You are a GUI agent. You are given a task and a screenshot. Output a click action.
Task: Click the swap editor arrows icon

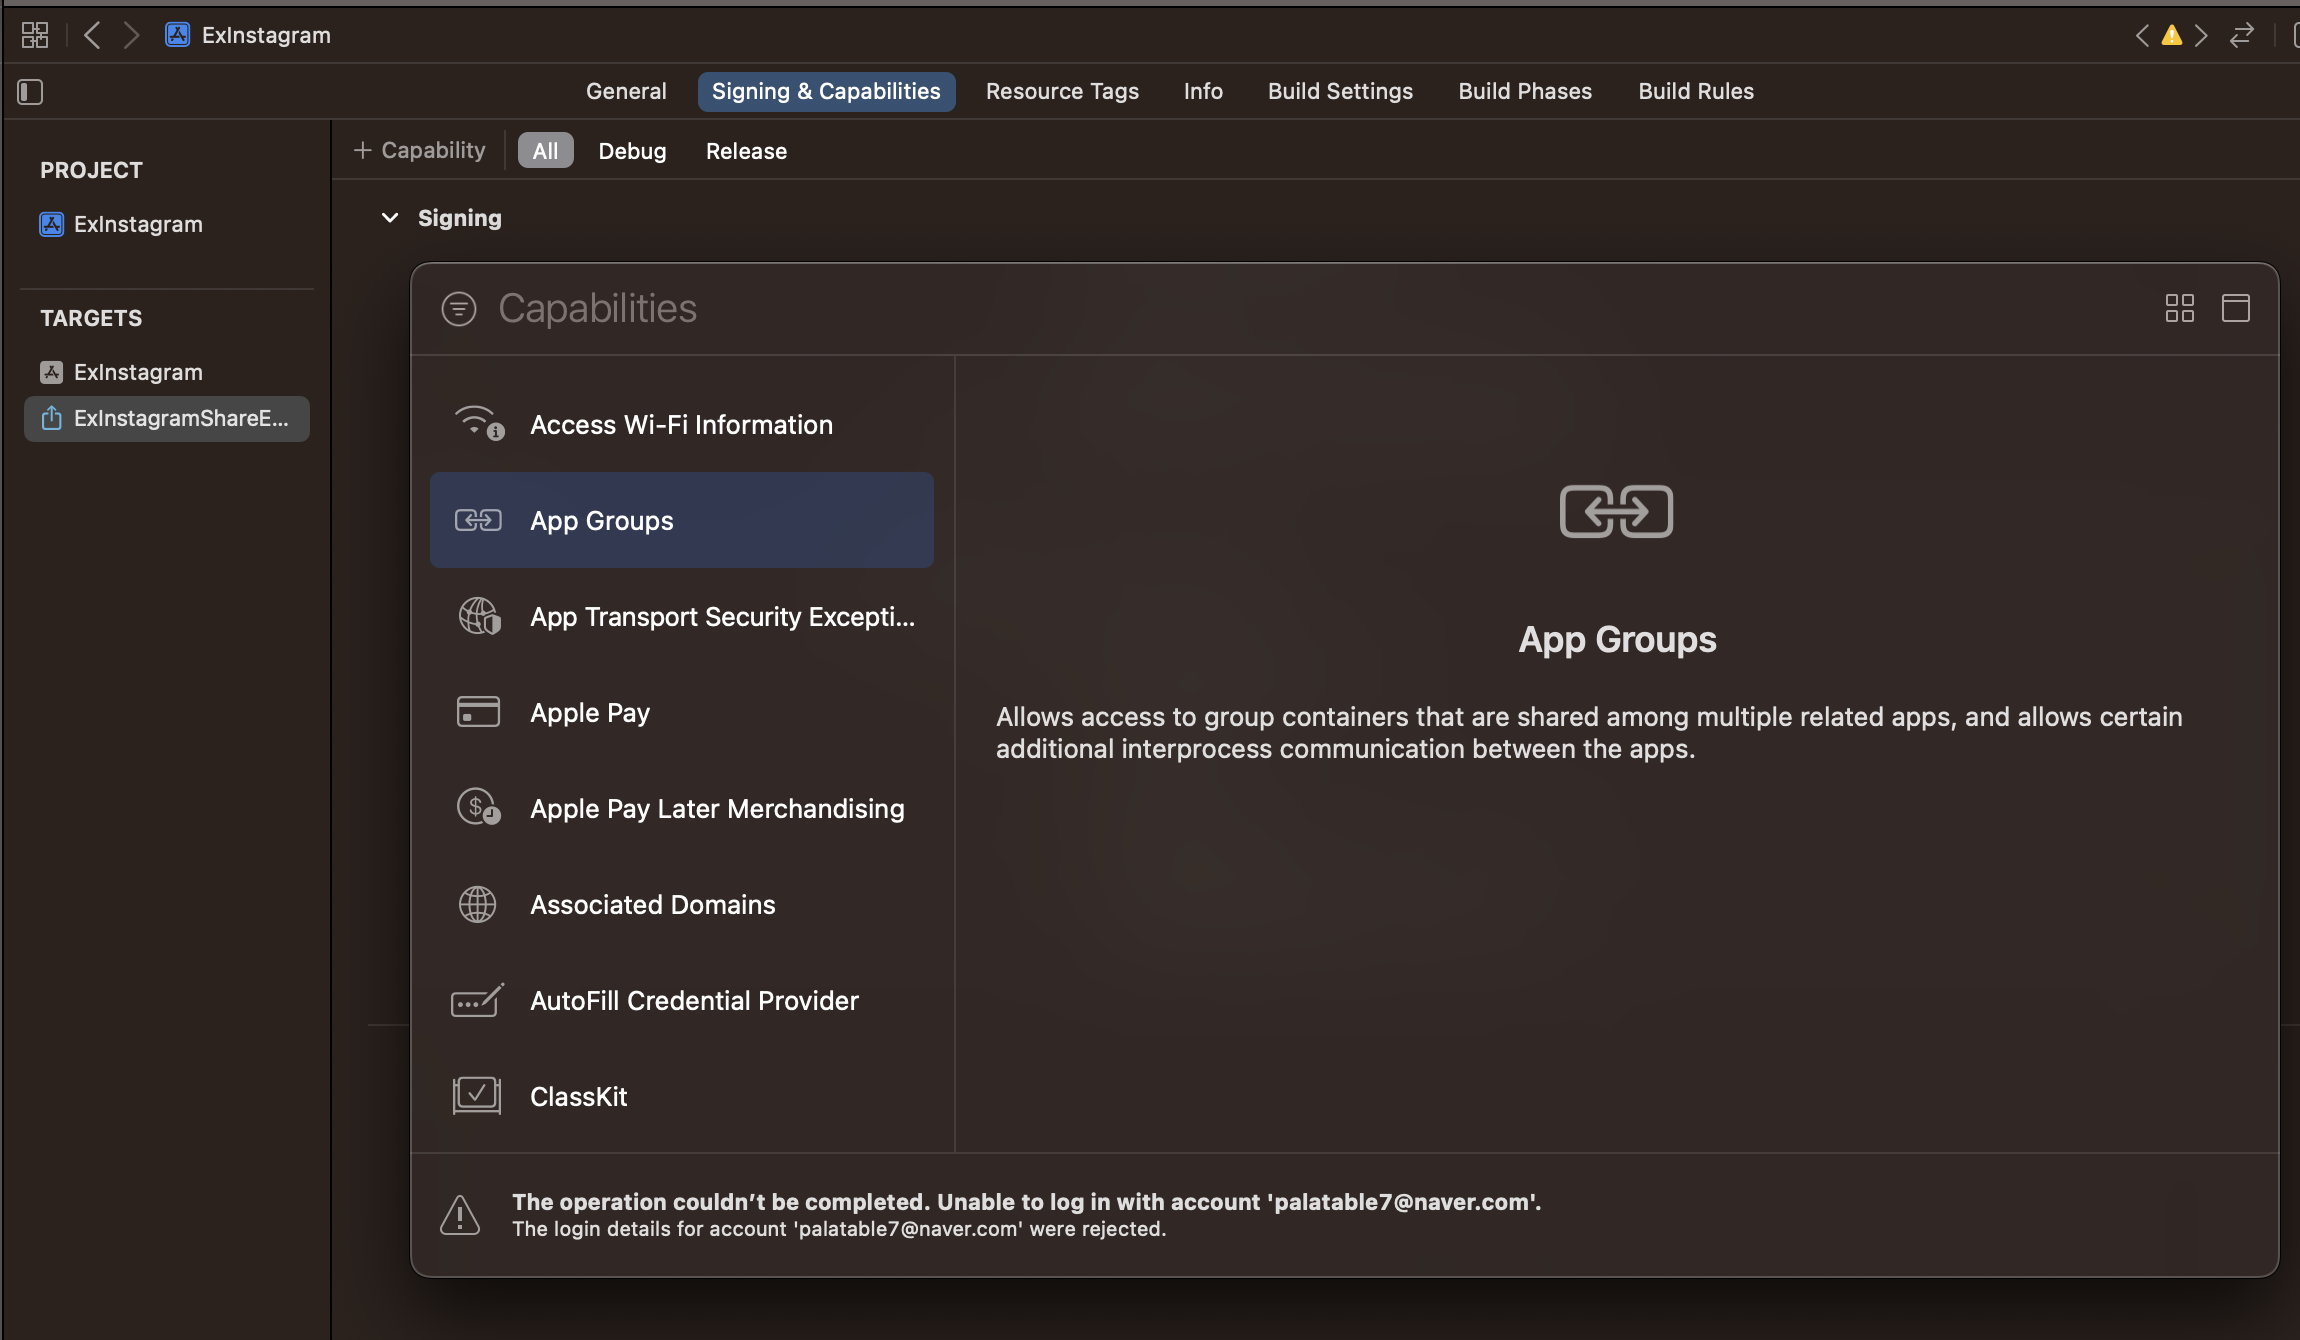[x=2241, y=35]
